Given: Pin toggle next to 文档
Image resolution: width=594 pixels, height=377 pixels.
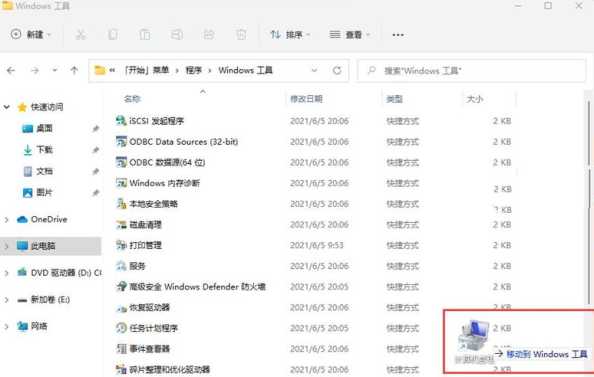Looking at the screenshot, I should pyautogui.click(x=95, y=172).
